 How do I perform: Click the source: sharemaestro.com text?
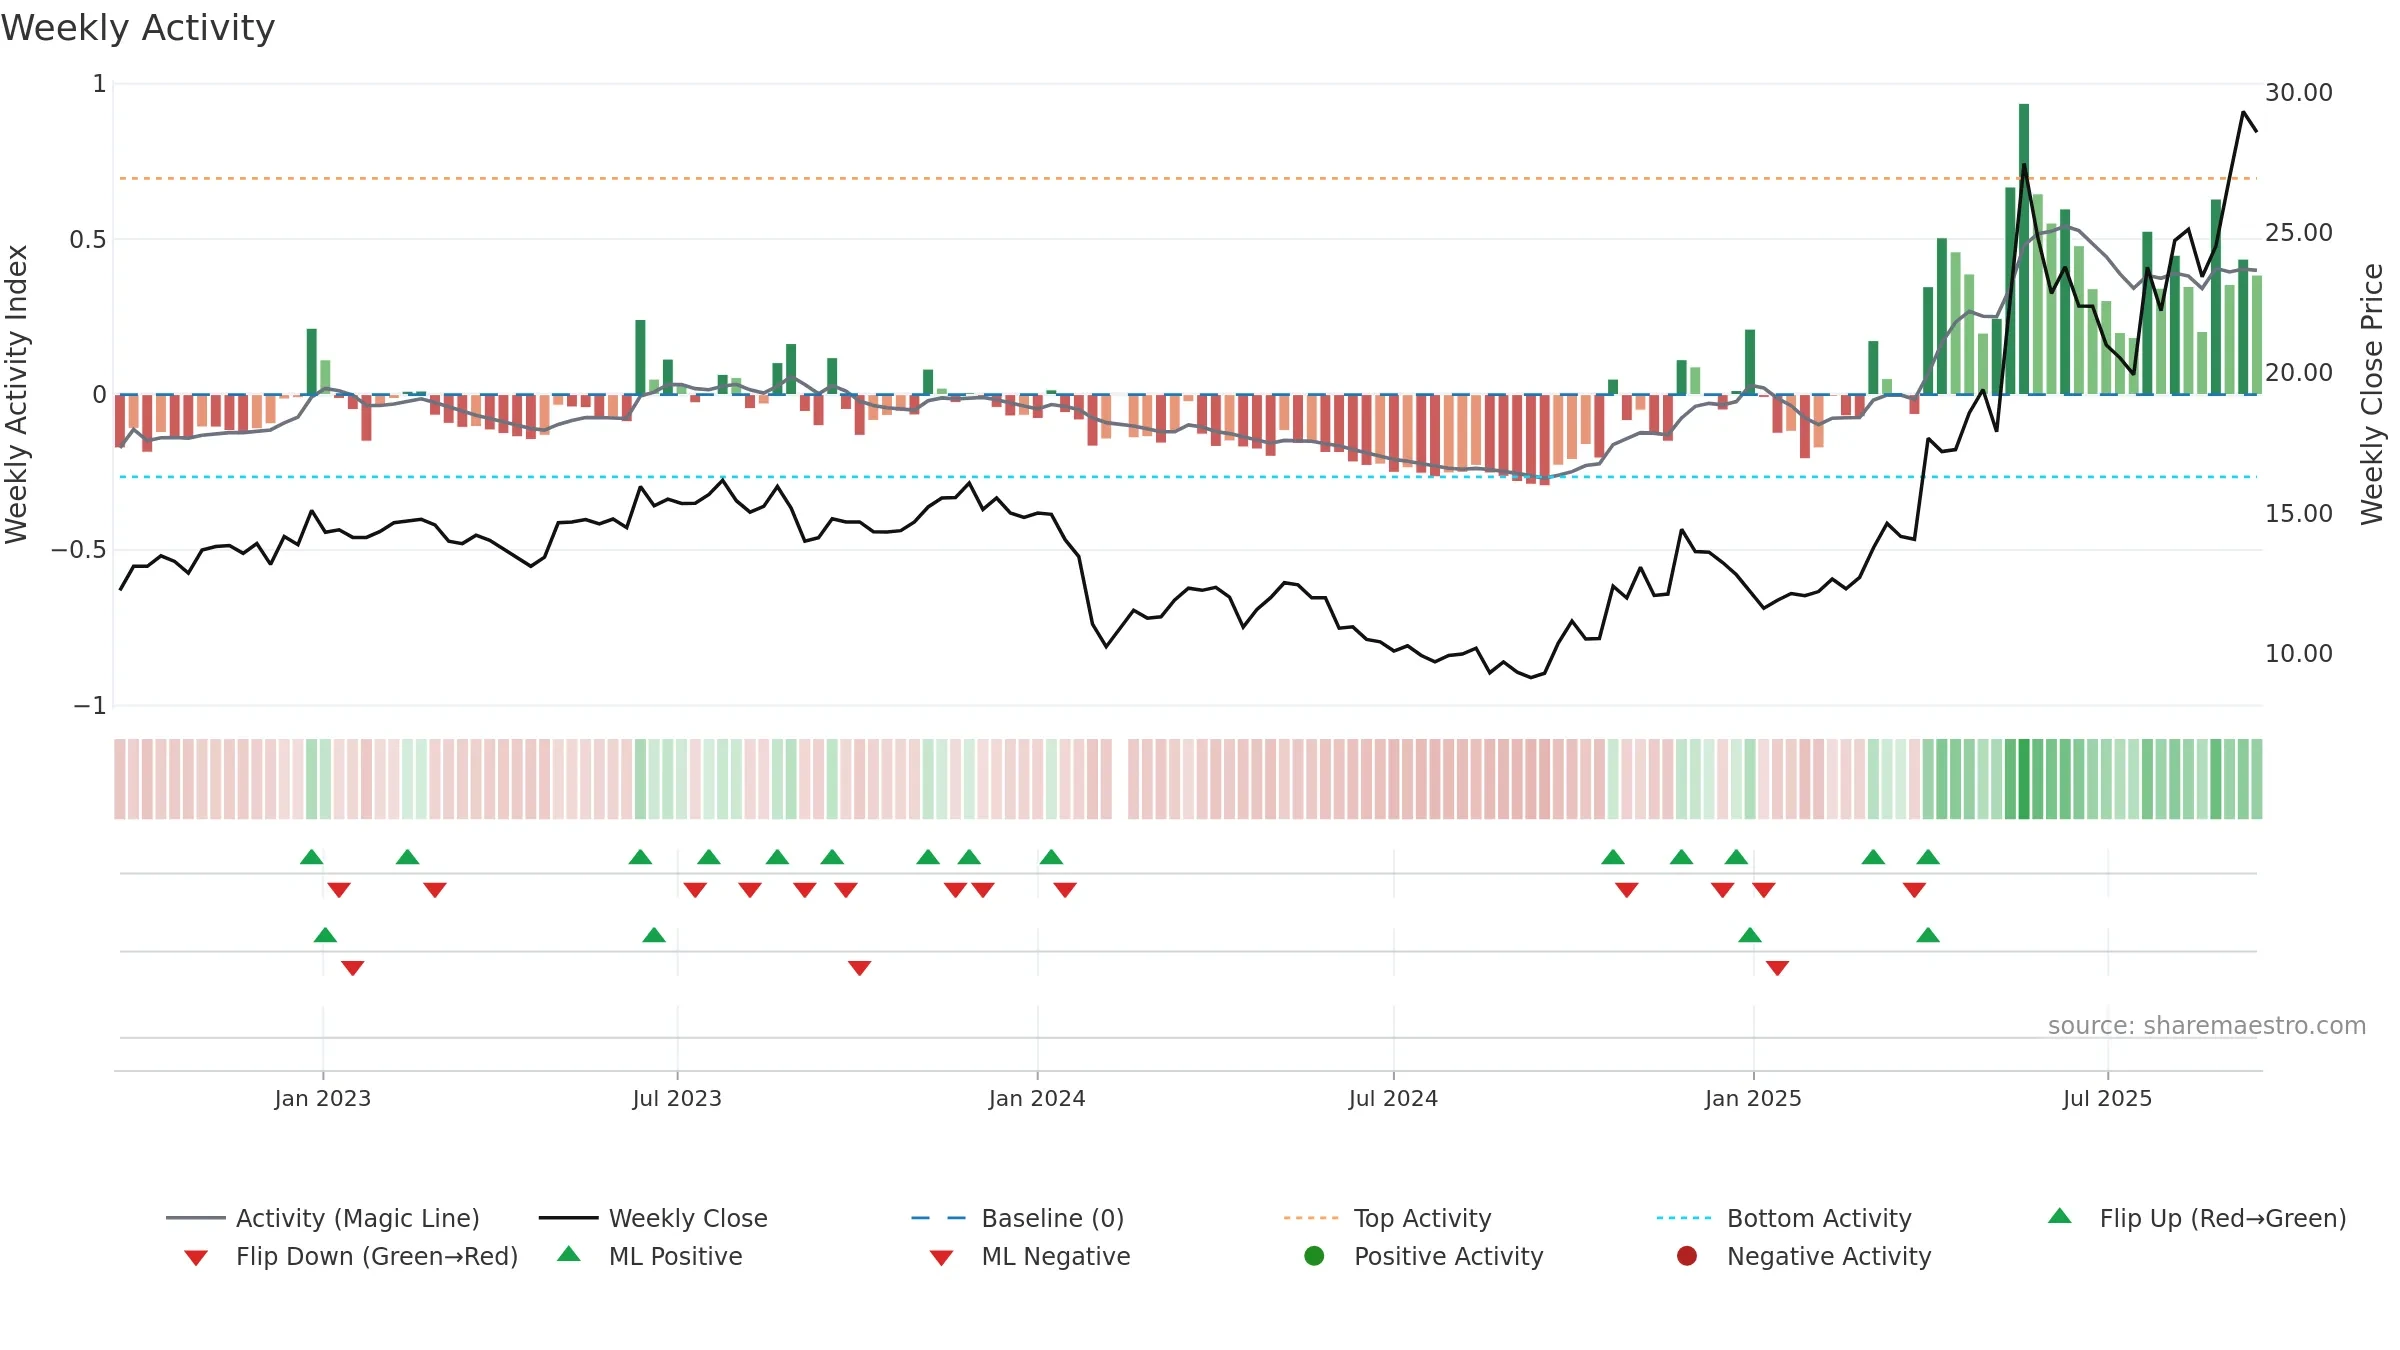pos(2207,1025)
